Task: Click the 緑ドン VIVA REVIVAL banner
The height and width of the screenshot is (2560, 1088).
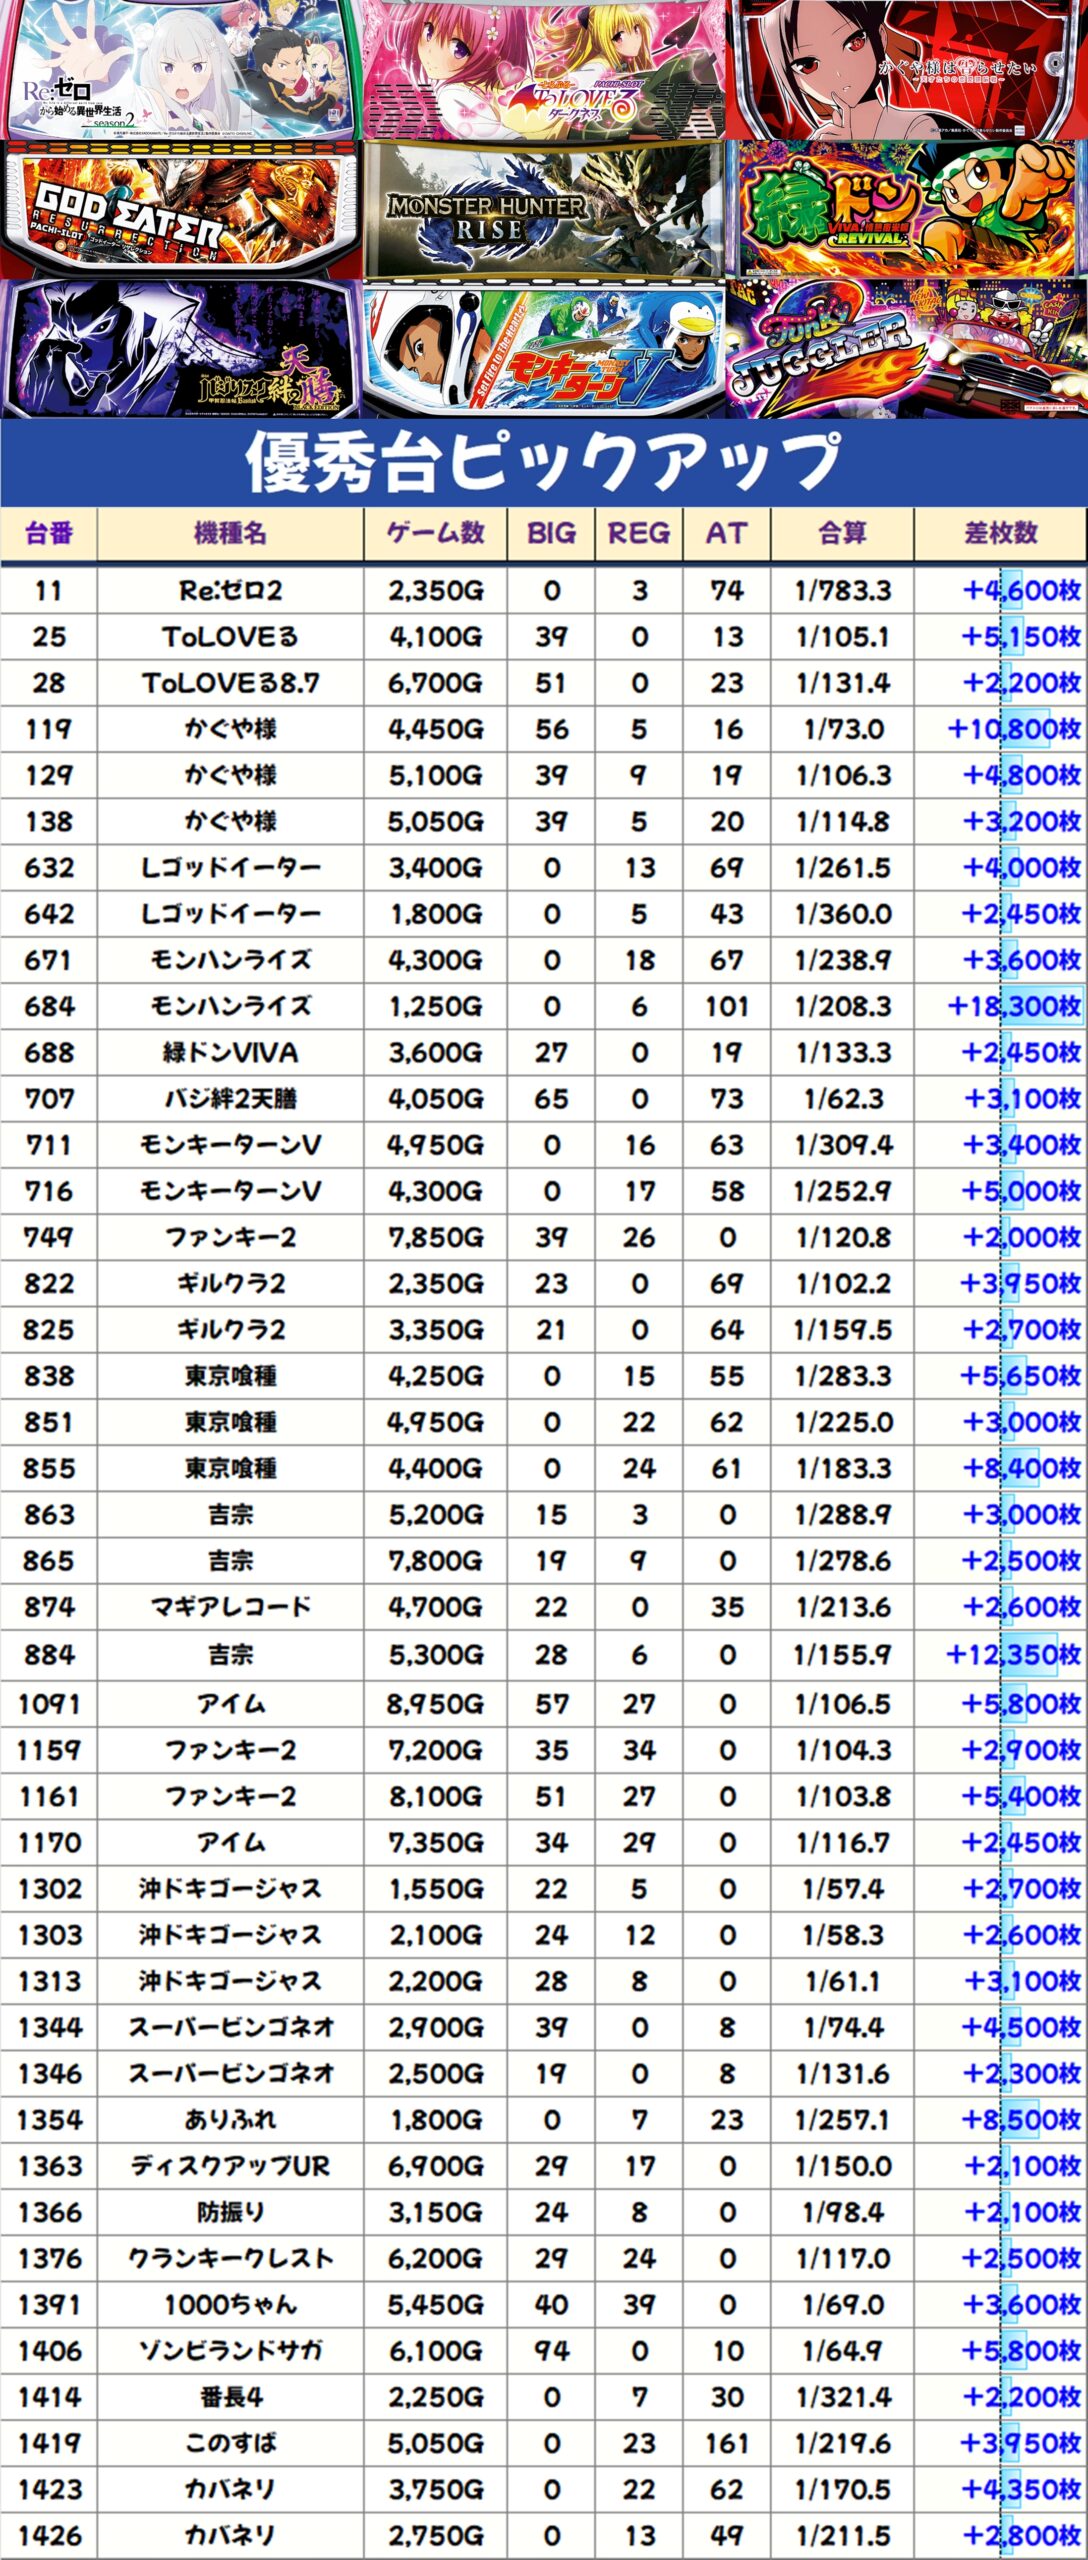Action: [x=907, y=209]
